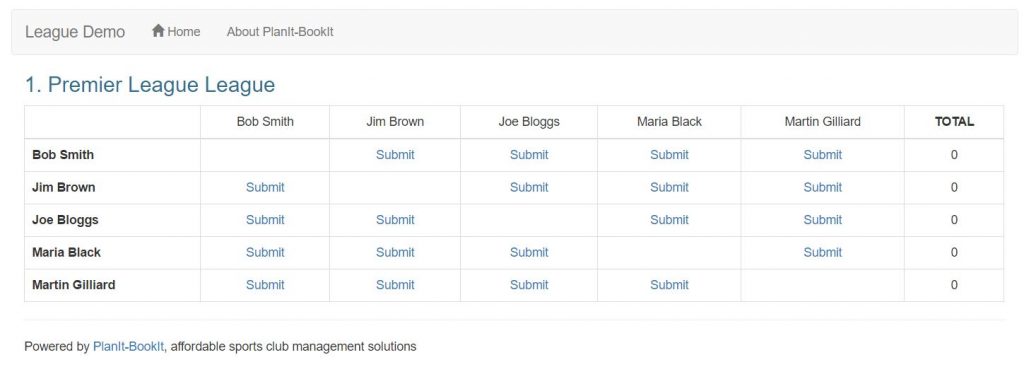The height and width of the screenshot is (367, 1024).
Task: Submit result Jim Brown vs Joe Bloggs
Action: [x=529, y=187]
